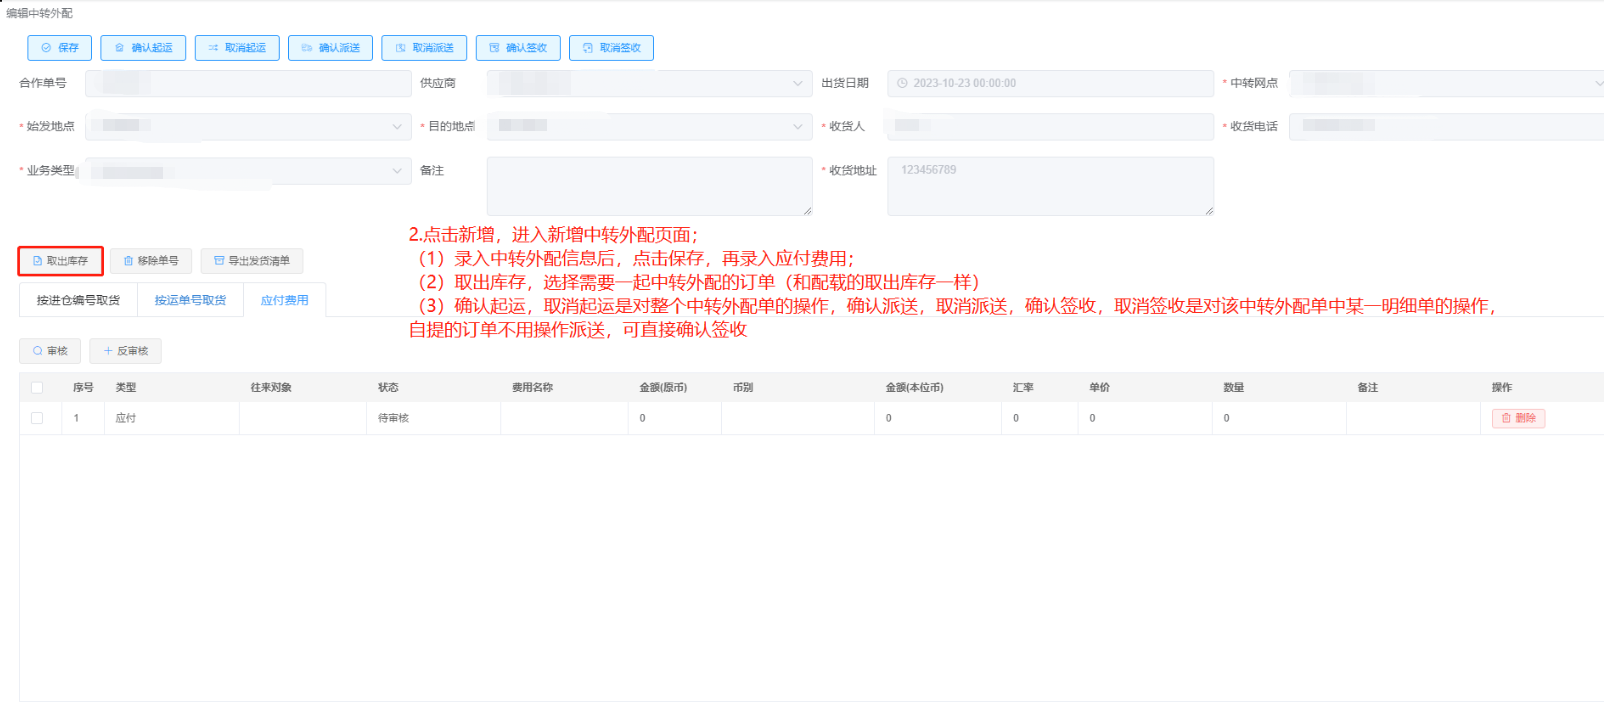Click 取出库存 to pull inventory
1604x709 pixels.
60,261
